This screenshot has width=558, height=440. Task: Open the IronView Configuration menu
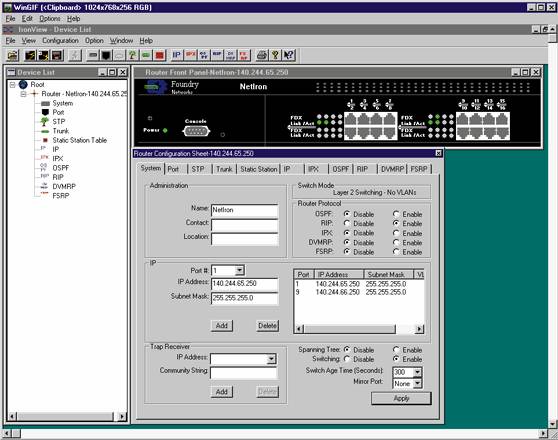(x=60, y=41)
